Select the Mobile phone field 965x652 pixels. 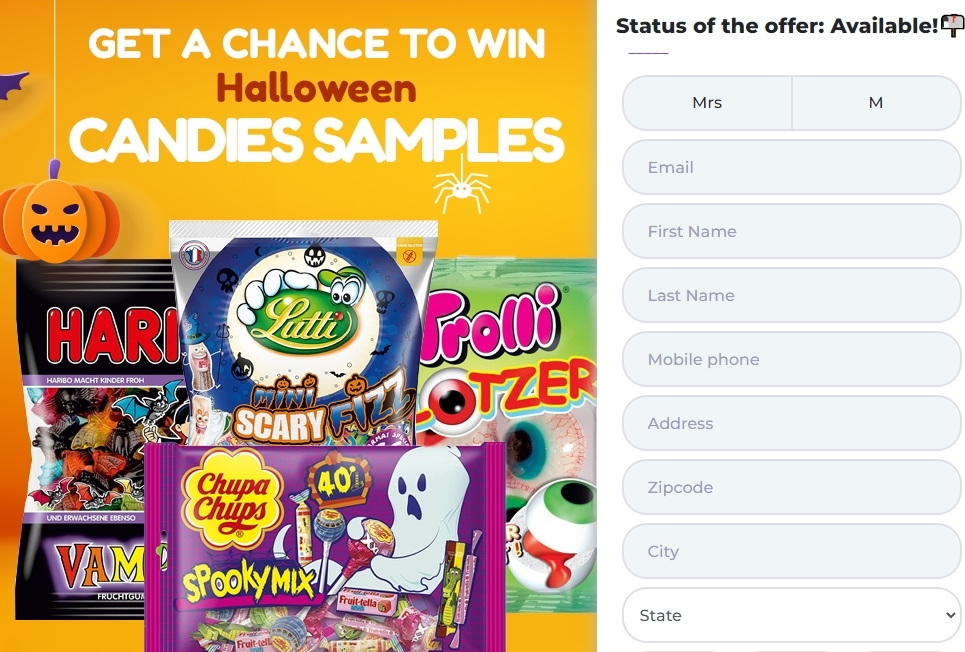pyautogui.click(x=791, y=359)
